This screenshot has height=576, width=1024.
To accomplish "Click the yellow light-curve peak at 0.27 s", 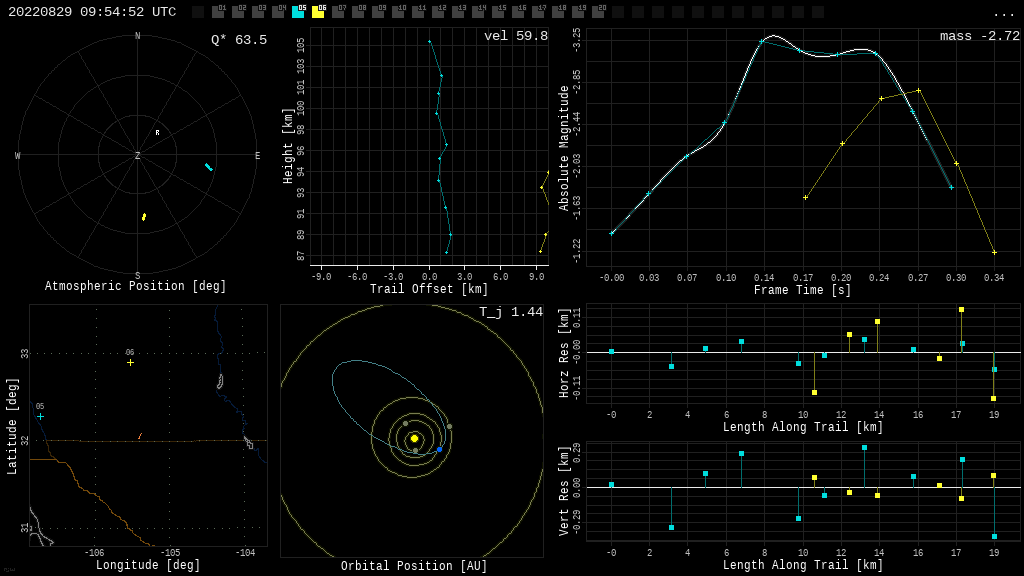I will 919,91.
